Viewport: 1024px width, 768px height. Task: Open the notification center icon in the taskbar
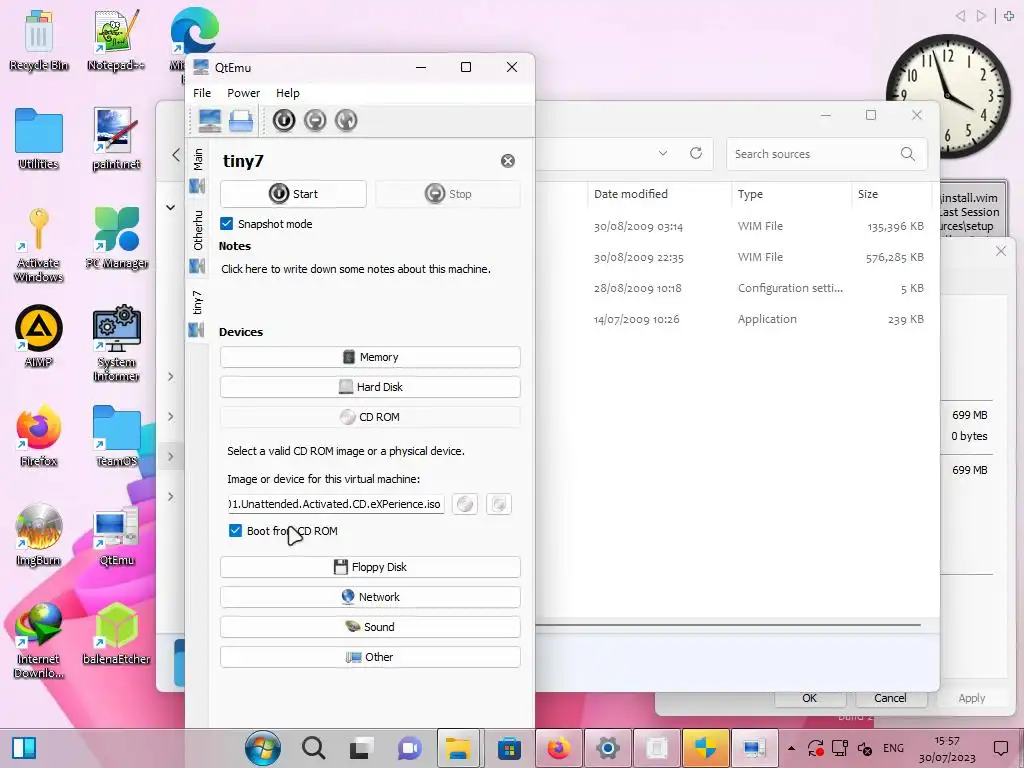(1000, 748)
